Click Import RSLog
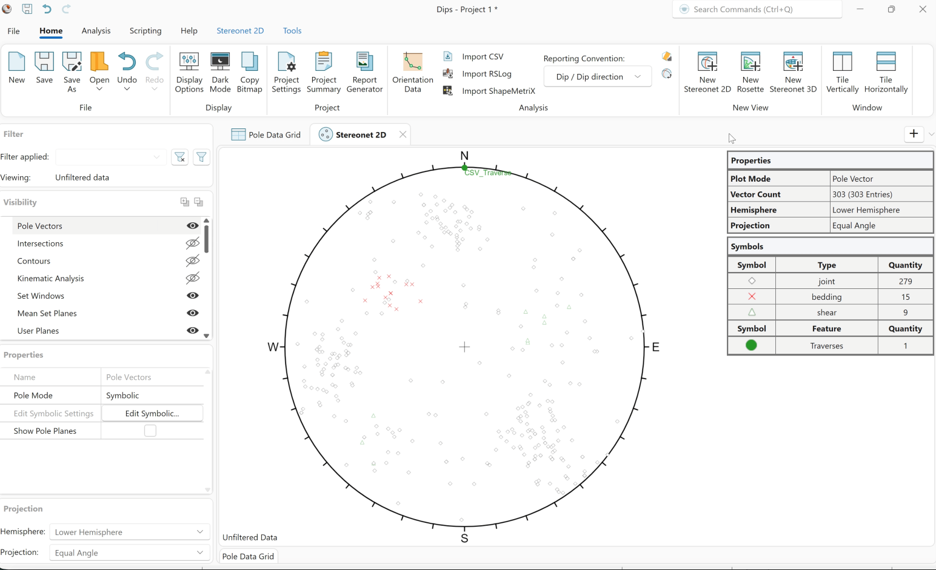Viewport: 936px width, 570px height. [x=478, y=74]
